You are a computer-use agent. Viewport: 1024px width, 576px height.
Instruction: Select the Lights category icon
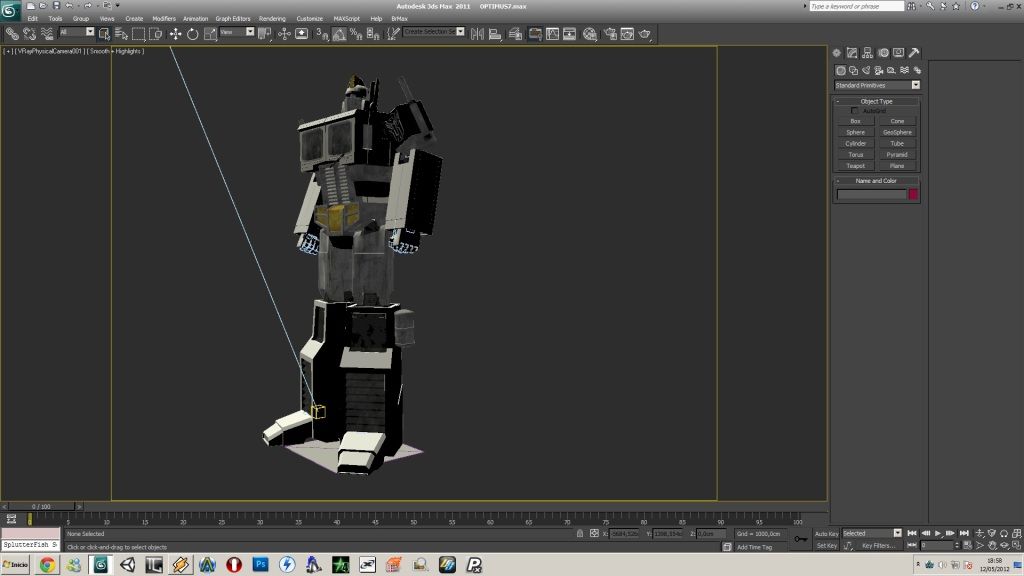tap(866, 71)
